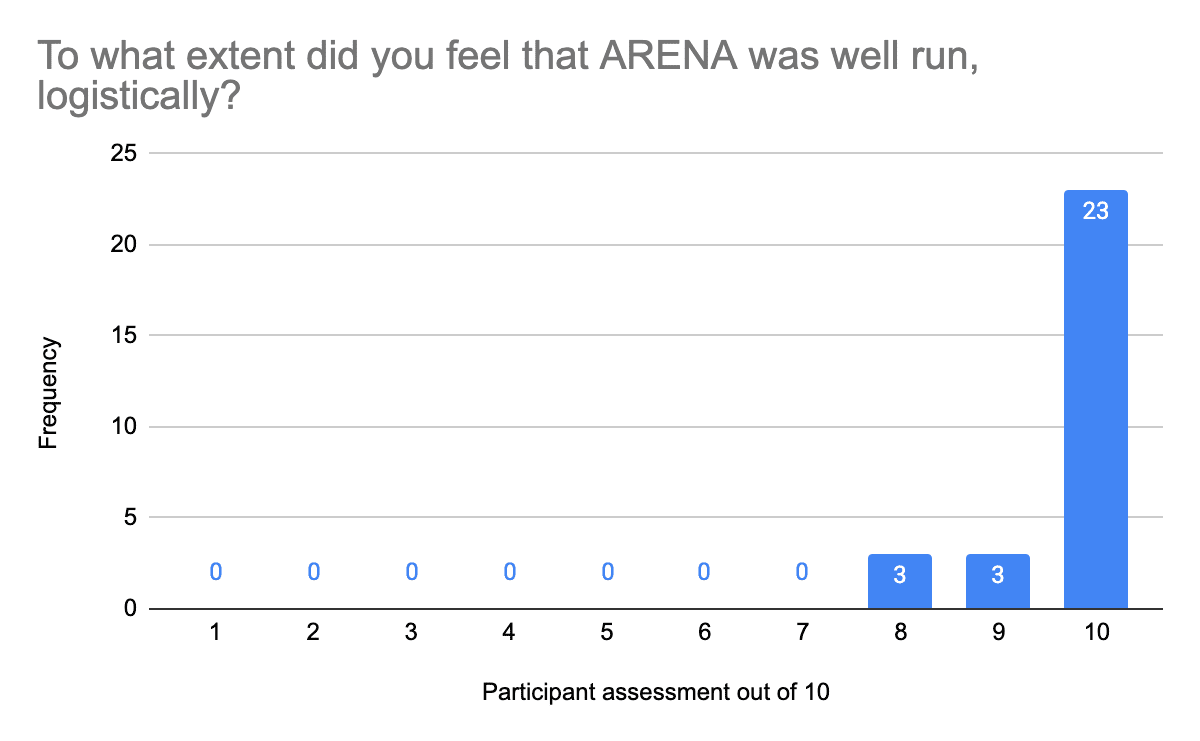1200x741 pixels.
Task: Click the zero data label above rating 7
Action: tap(803, 572)
